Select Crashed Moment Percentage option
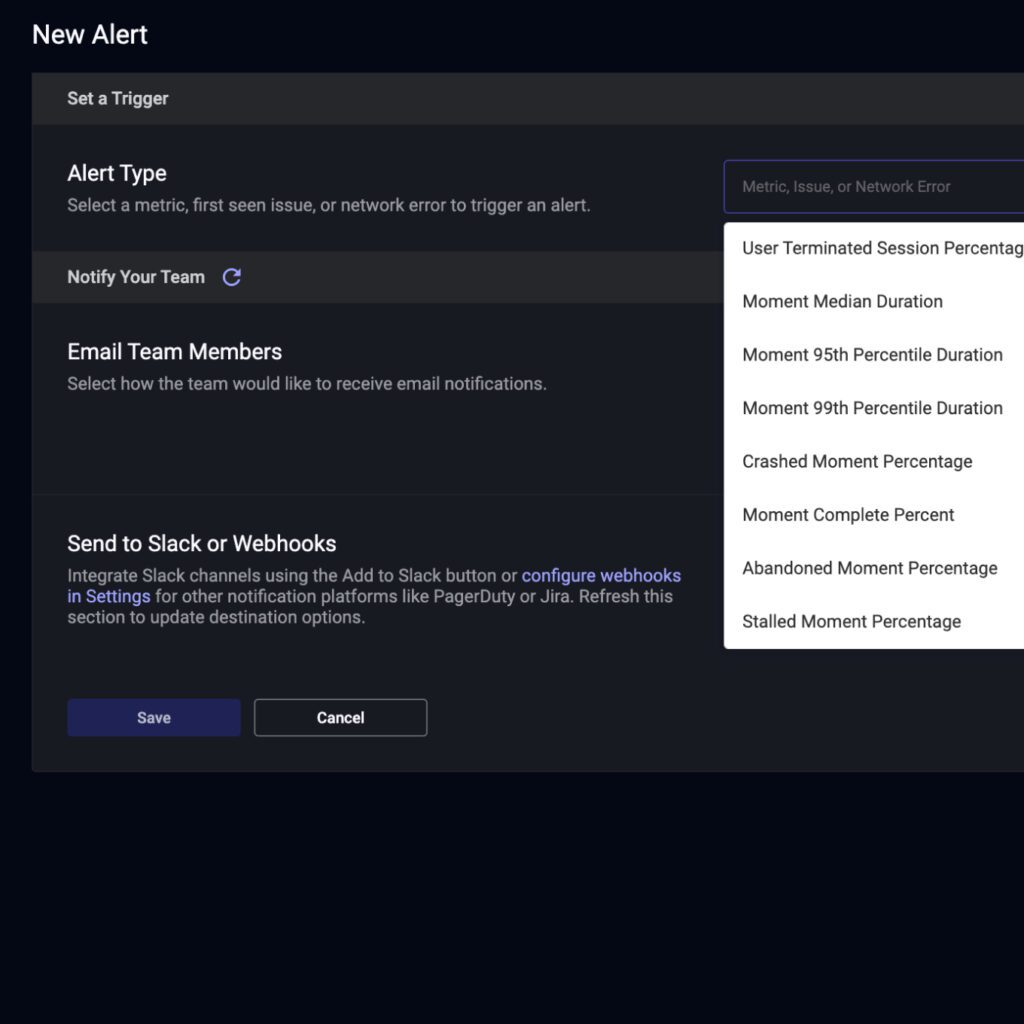This screenshot has height=1024, width=1024. 857,461
